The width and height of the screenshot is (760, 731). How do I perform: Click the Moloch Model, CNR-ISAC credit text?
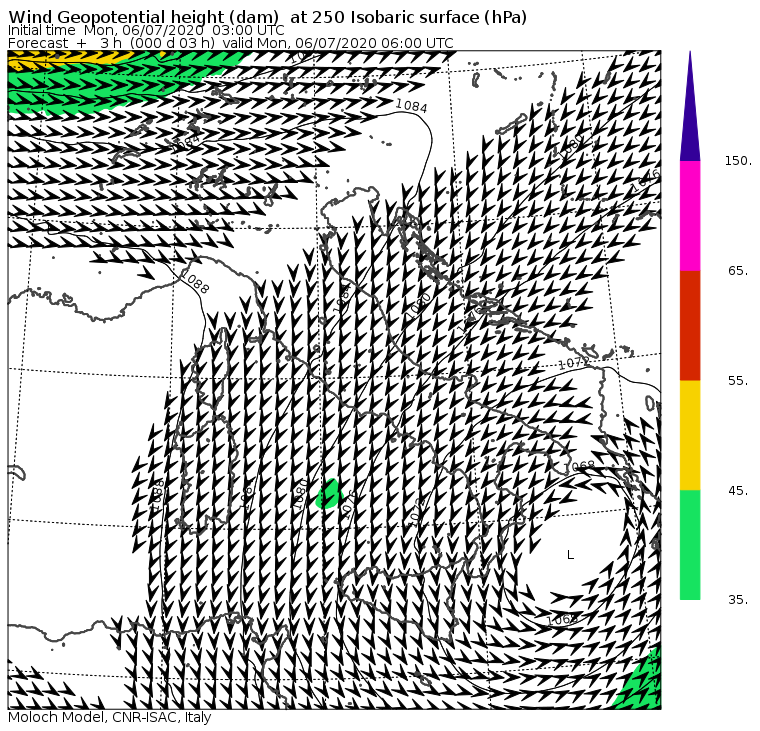pyautogui.click(x=110, y=717)
